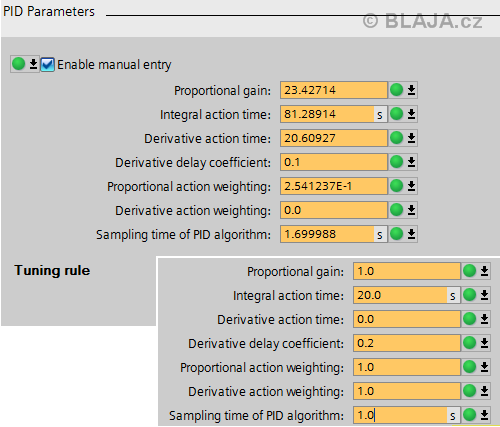
Task: Click the Derivative action weighting field showing 0.0
Action: point(334,210)
